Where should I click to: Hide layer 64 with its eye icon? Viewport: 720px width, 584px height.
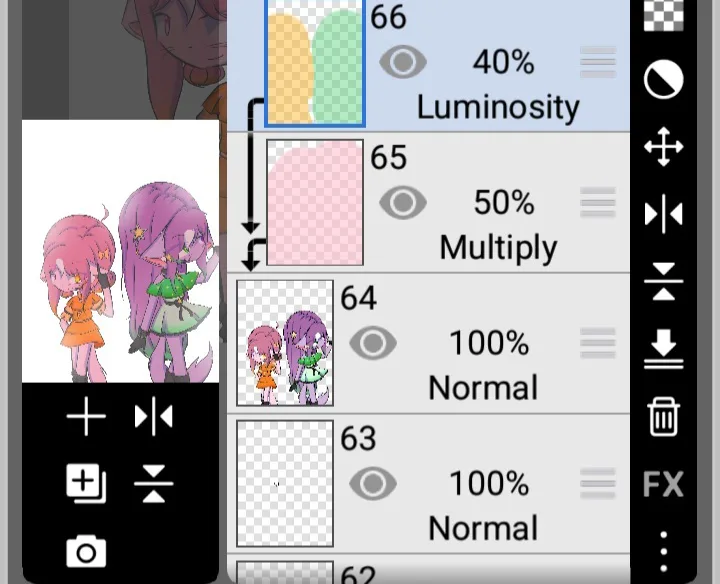tap(373, 343)
